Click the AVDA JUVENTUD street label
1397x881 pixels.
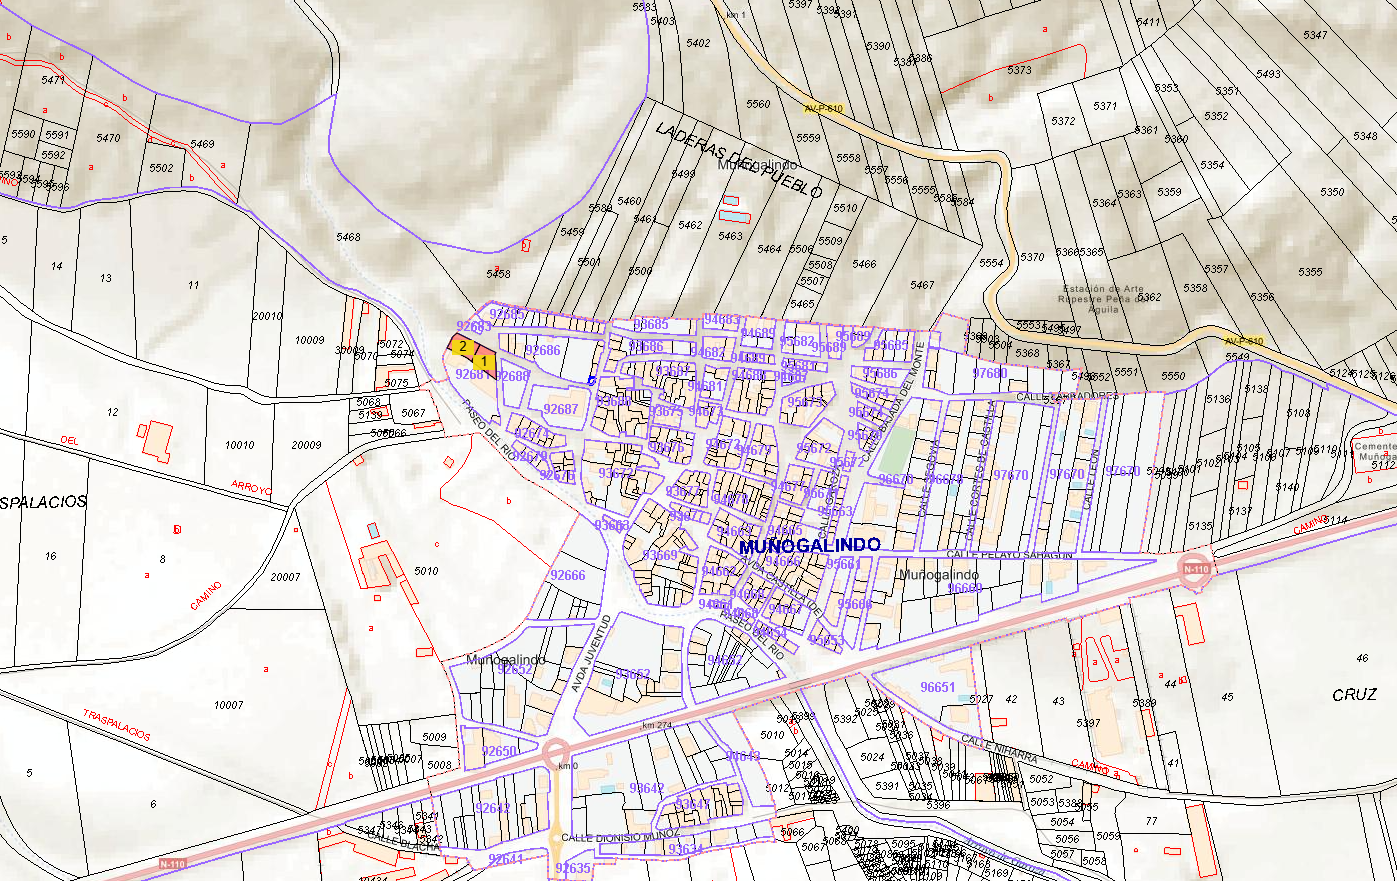click(x=590, y=654)
